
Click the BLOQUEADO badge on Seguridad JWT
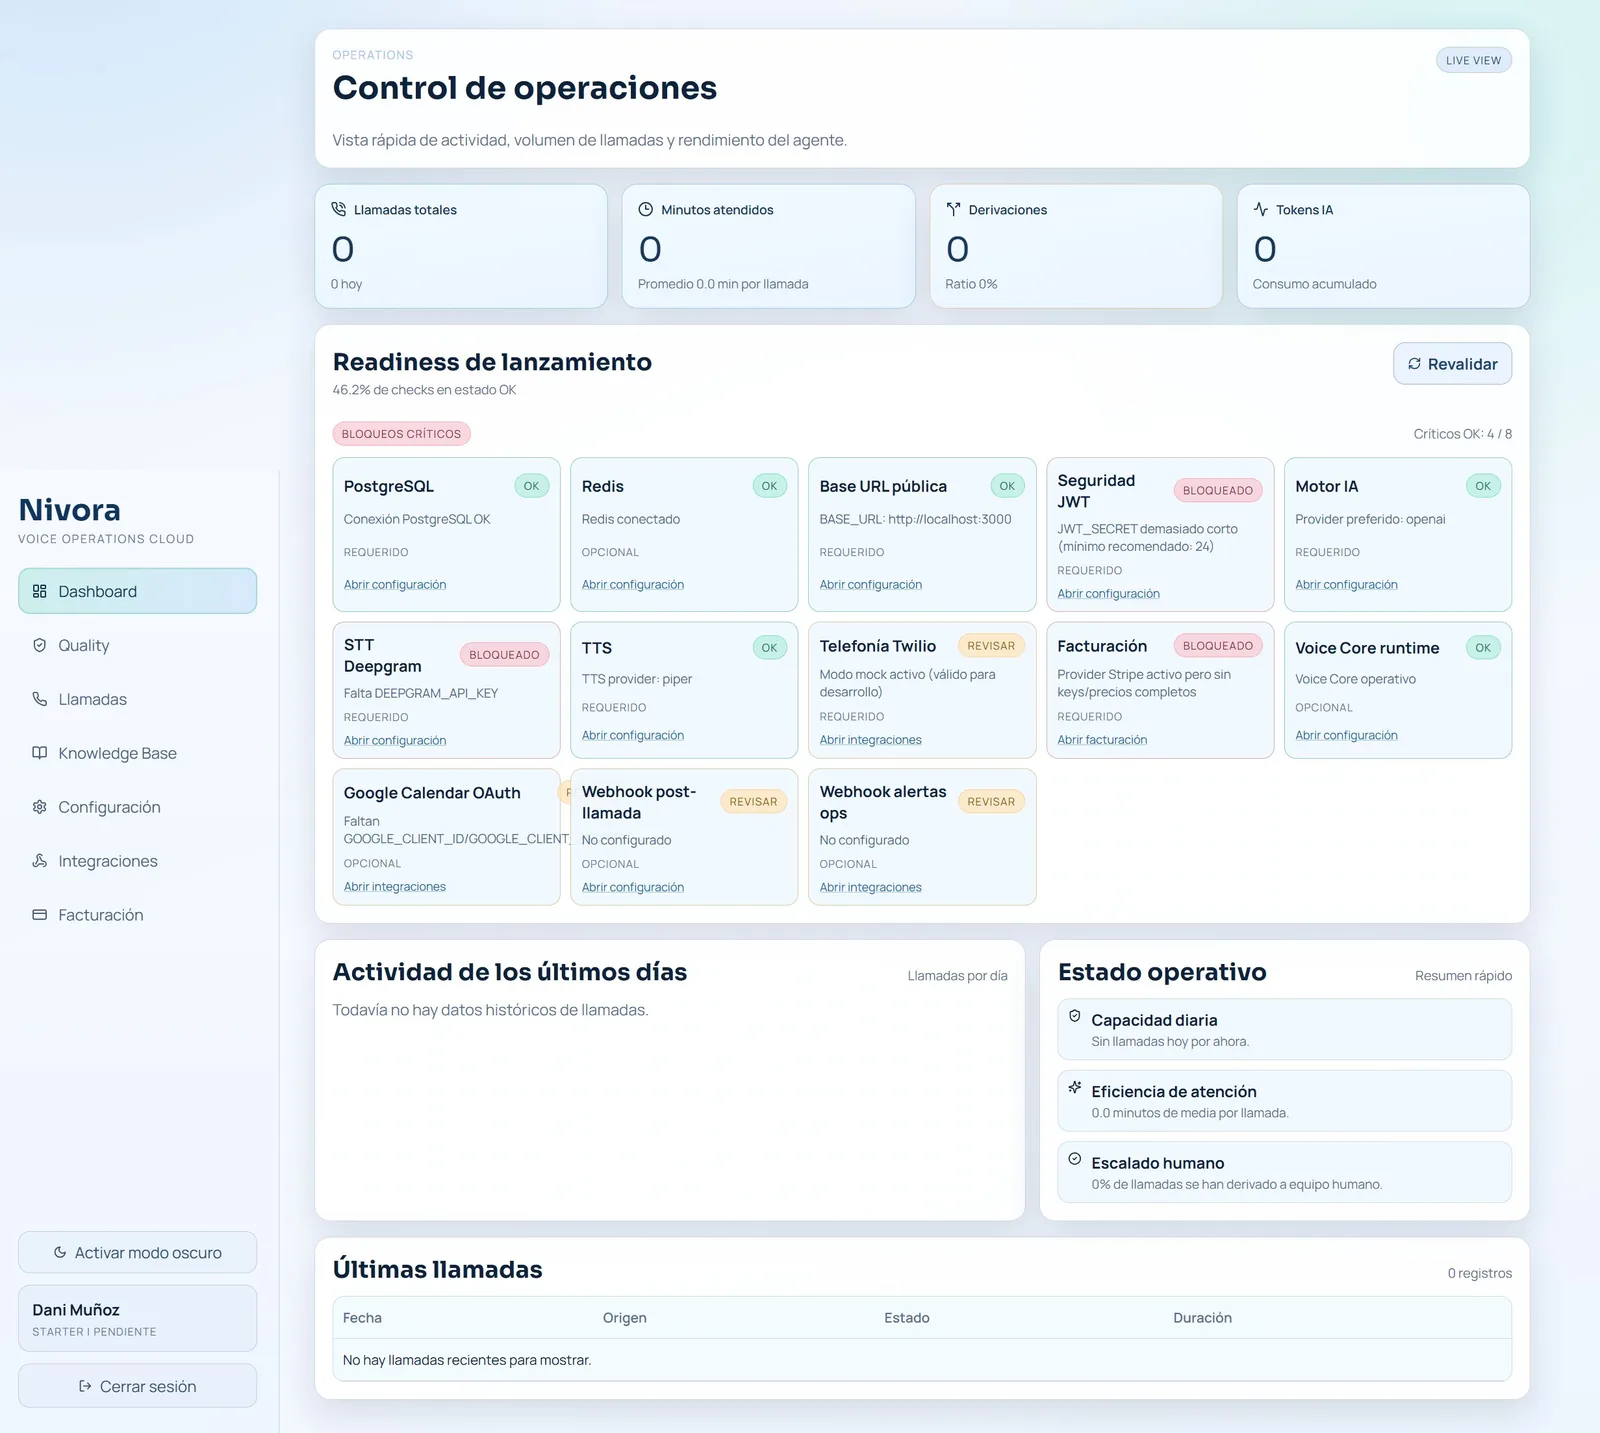[x=1217, y=490]
